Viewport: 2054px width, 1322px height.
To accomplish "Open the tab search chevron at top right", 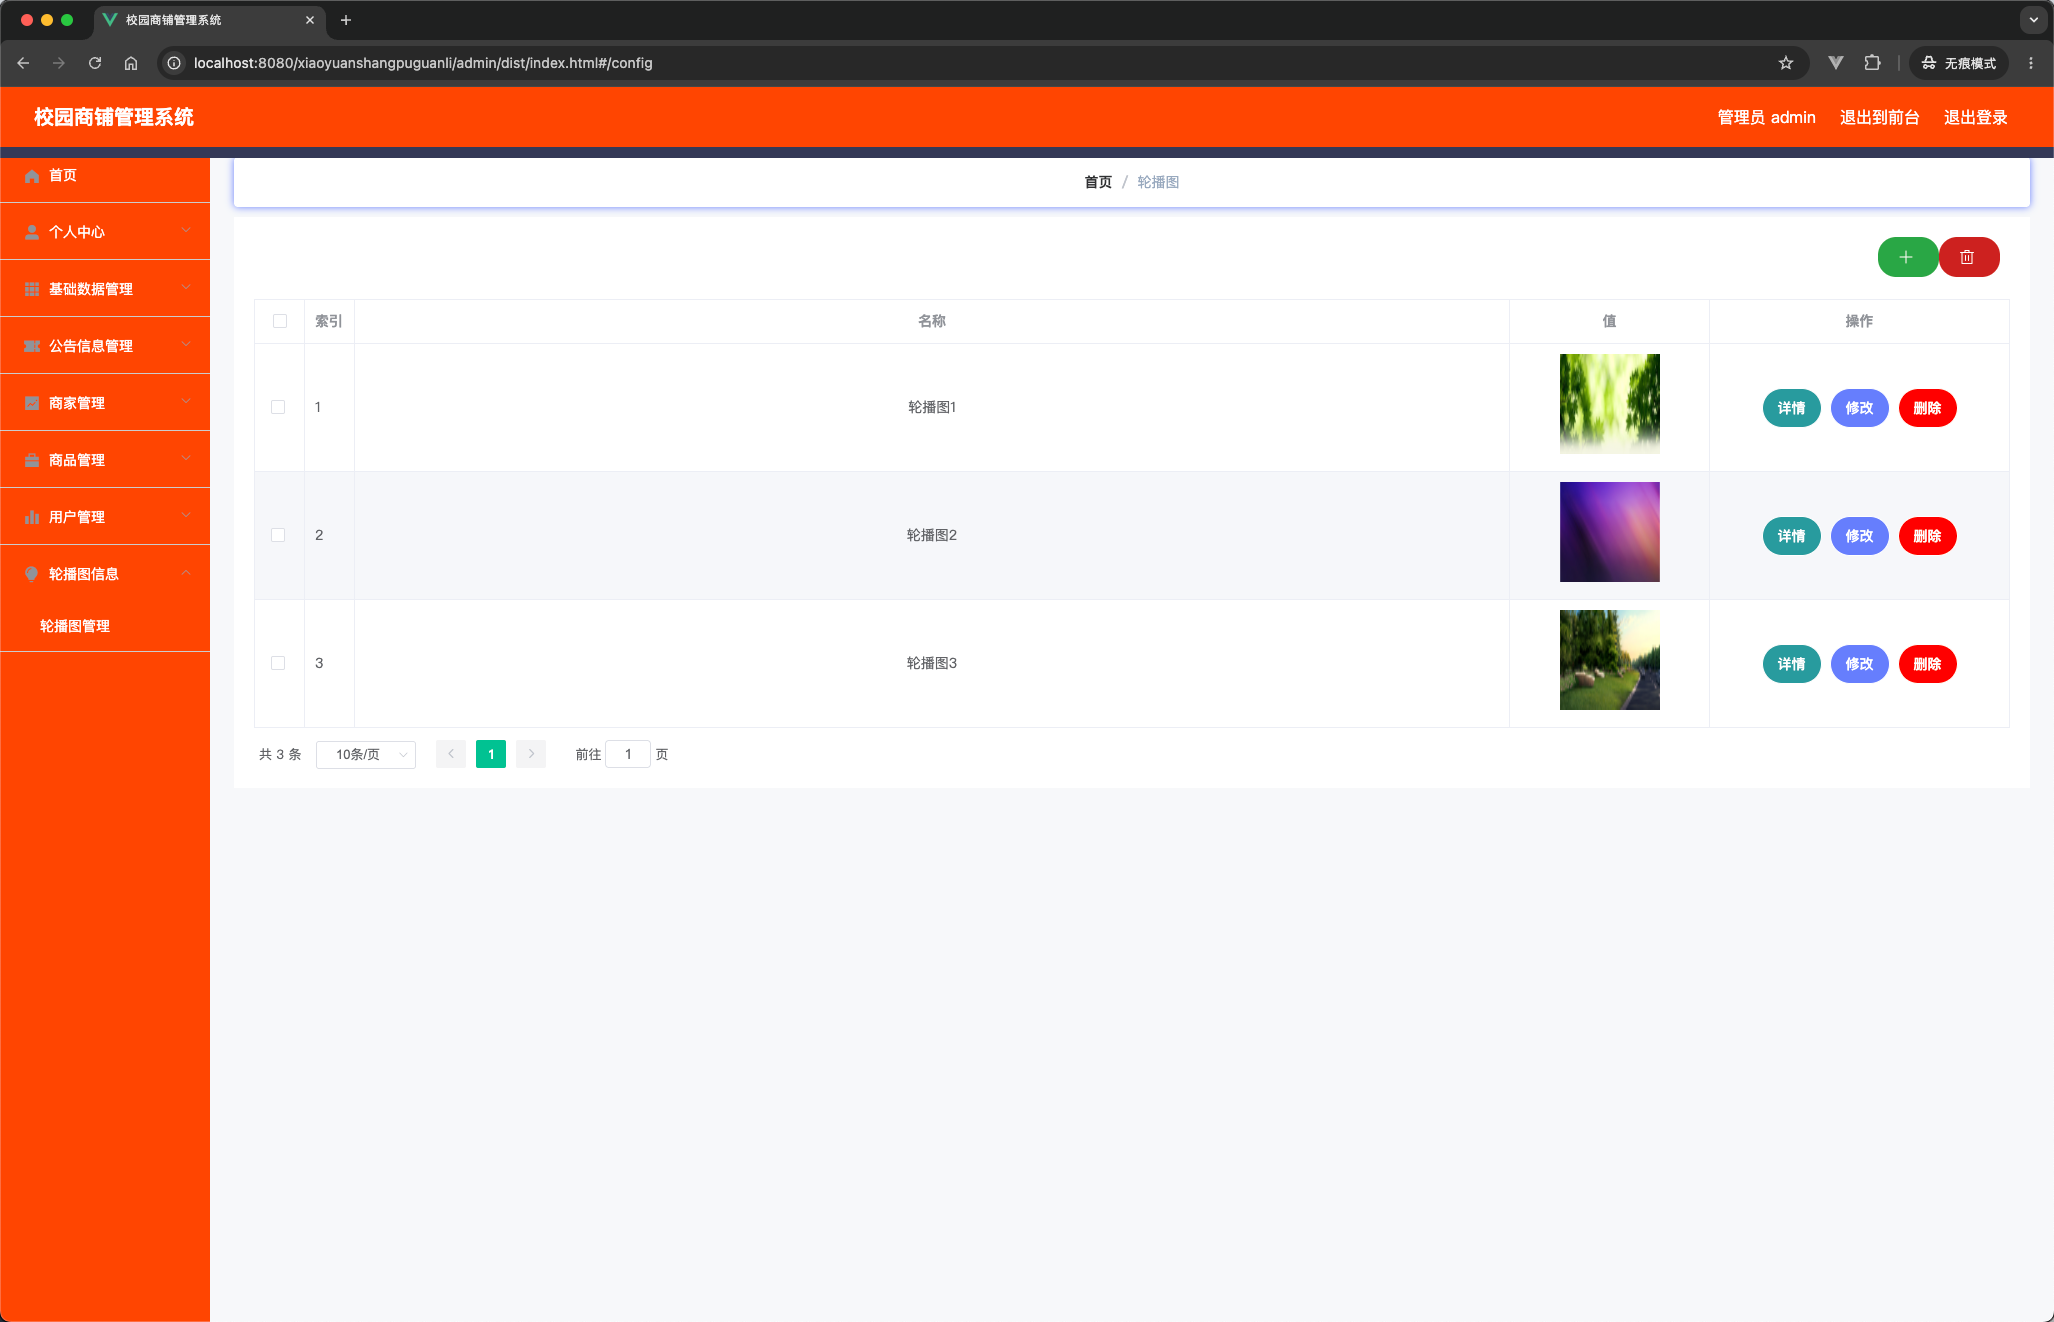I will [2033, 20].
